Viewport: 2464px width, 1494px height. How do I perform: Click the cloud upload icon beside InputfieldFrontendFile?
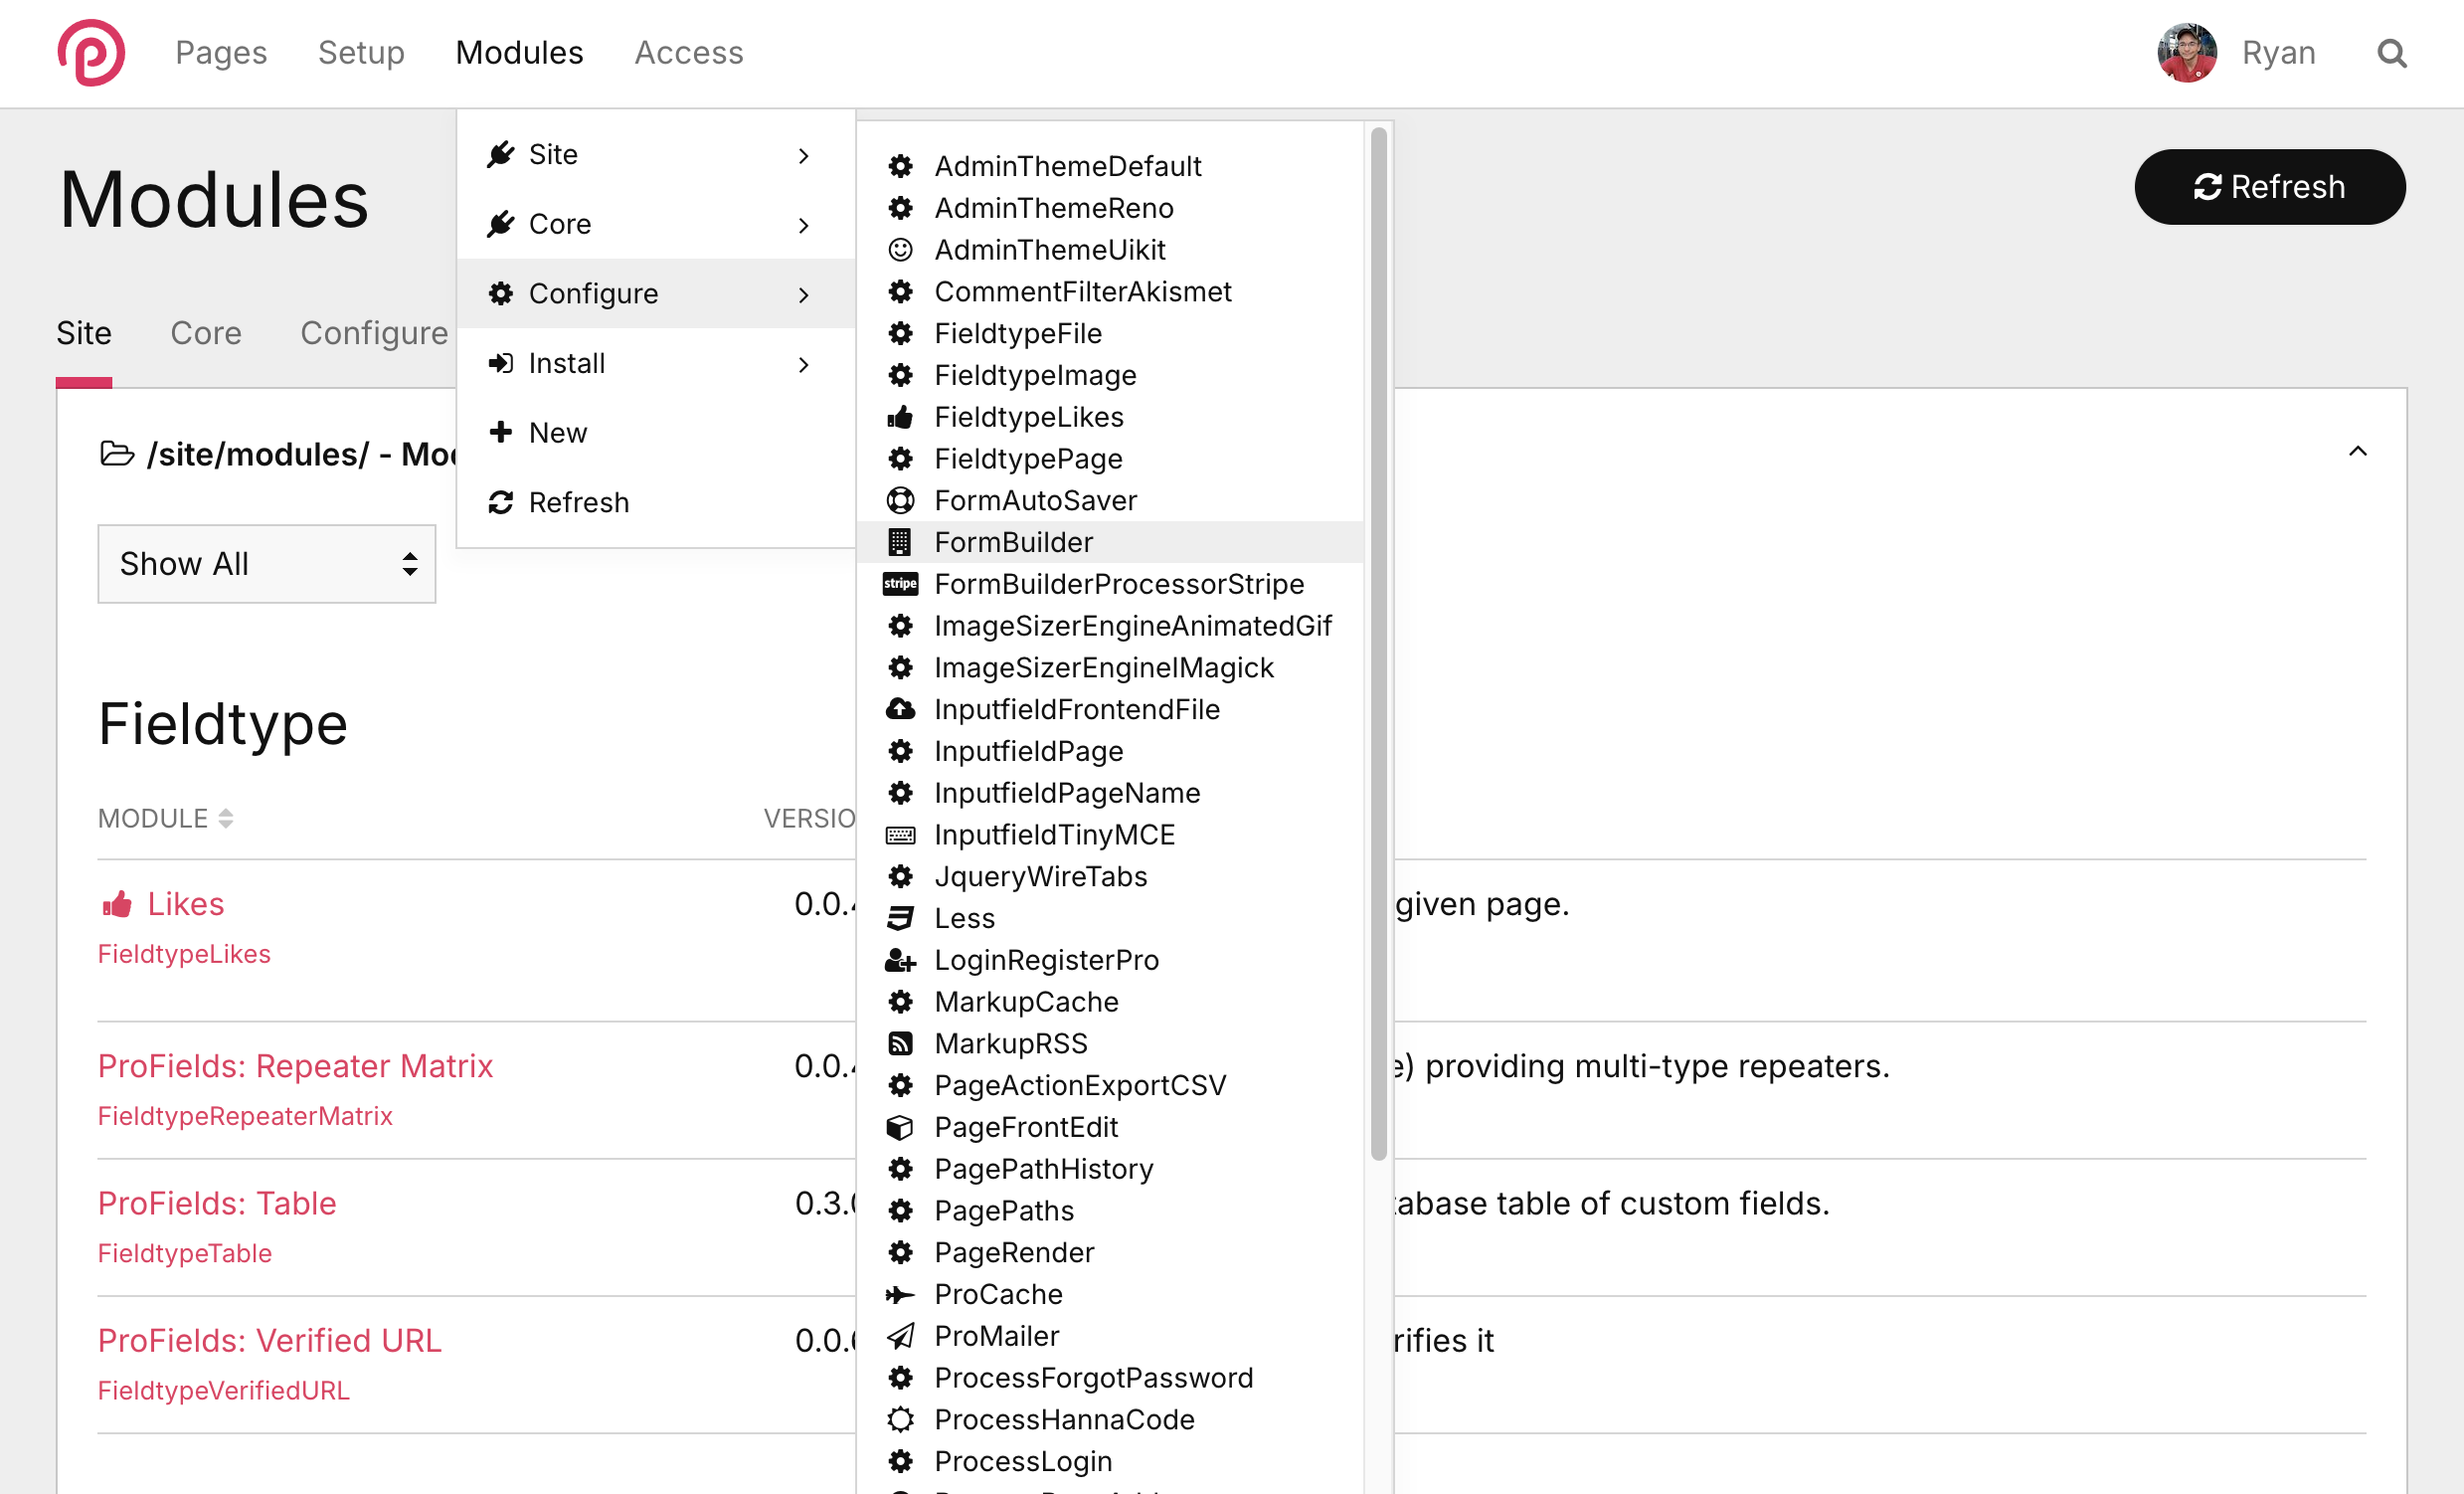900,709
